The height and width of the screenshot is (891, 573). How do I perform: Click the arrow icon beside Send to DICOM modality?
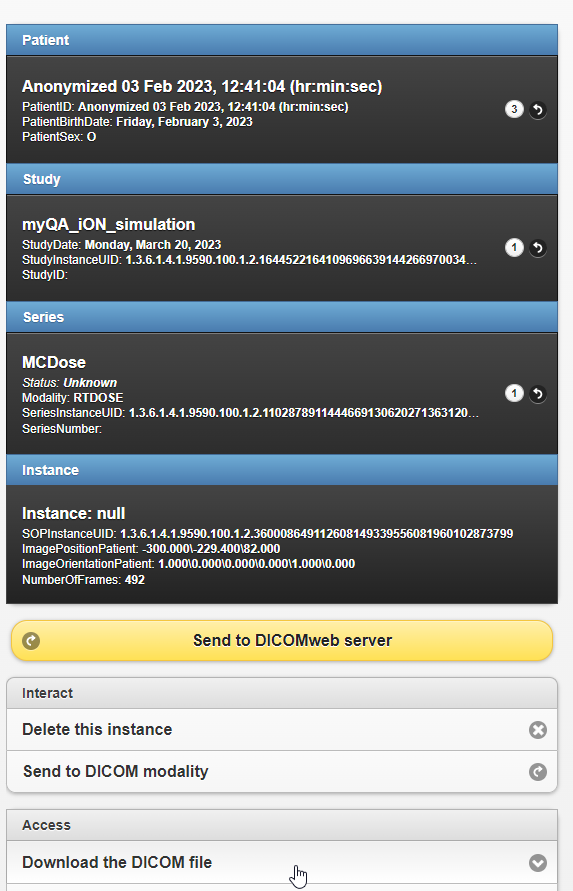[538, 772]
